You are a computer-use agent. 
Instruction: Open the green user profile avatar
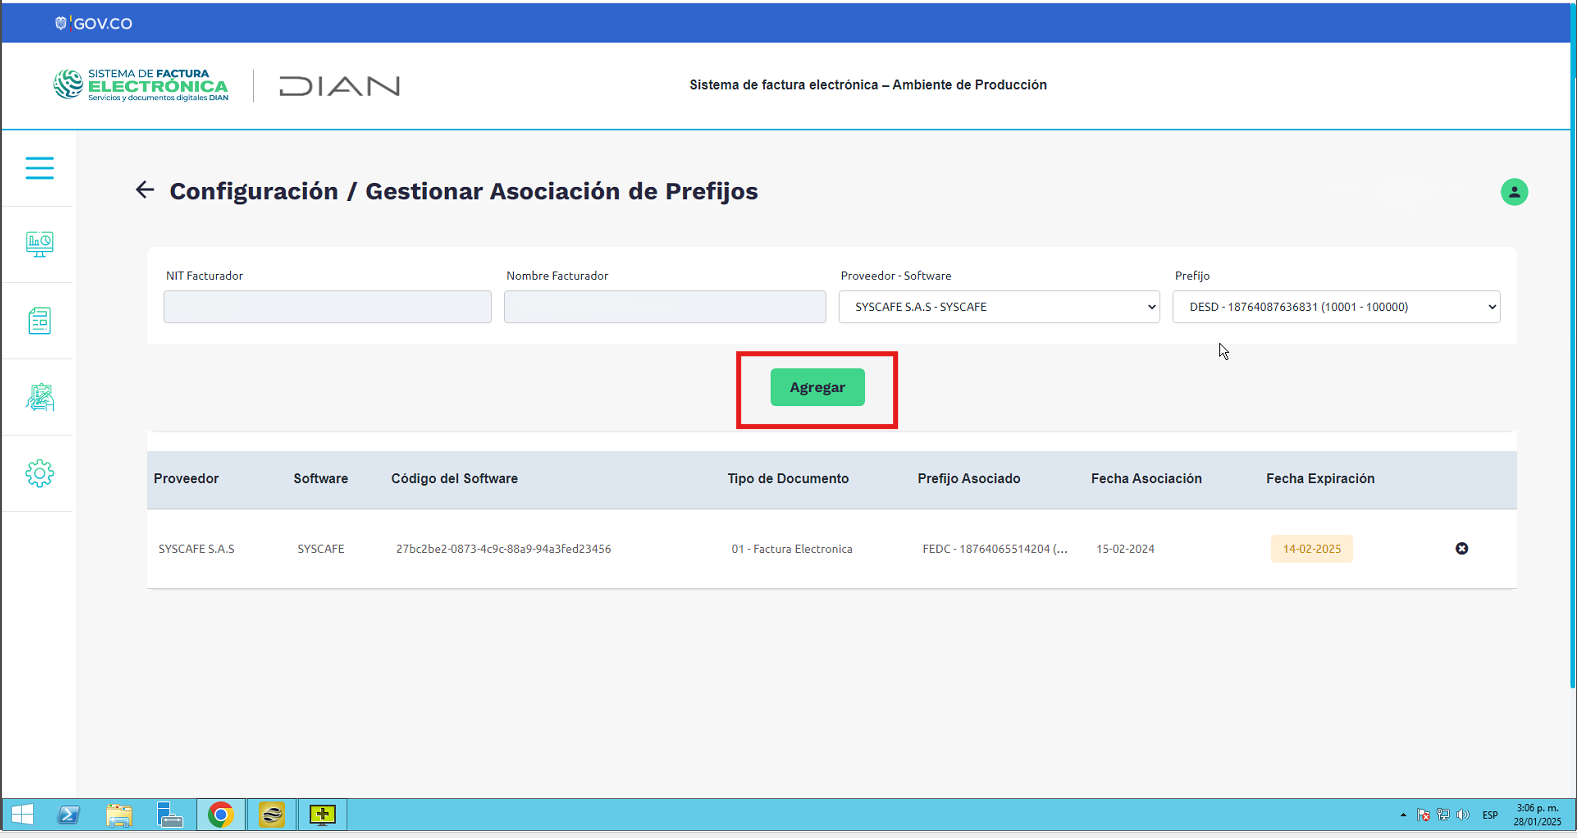[1514, 192]
